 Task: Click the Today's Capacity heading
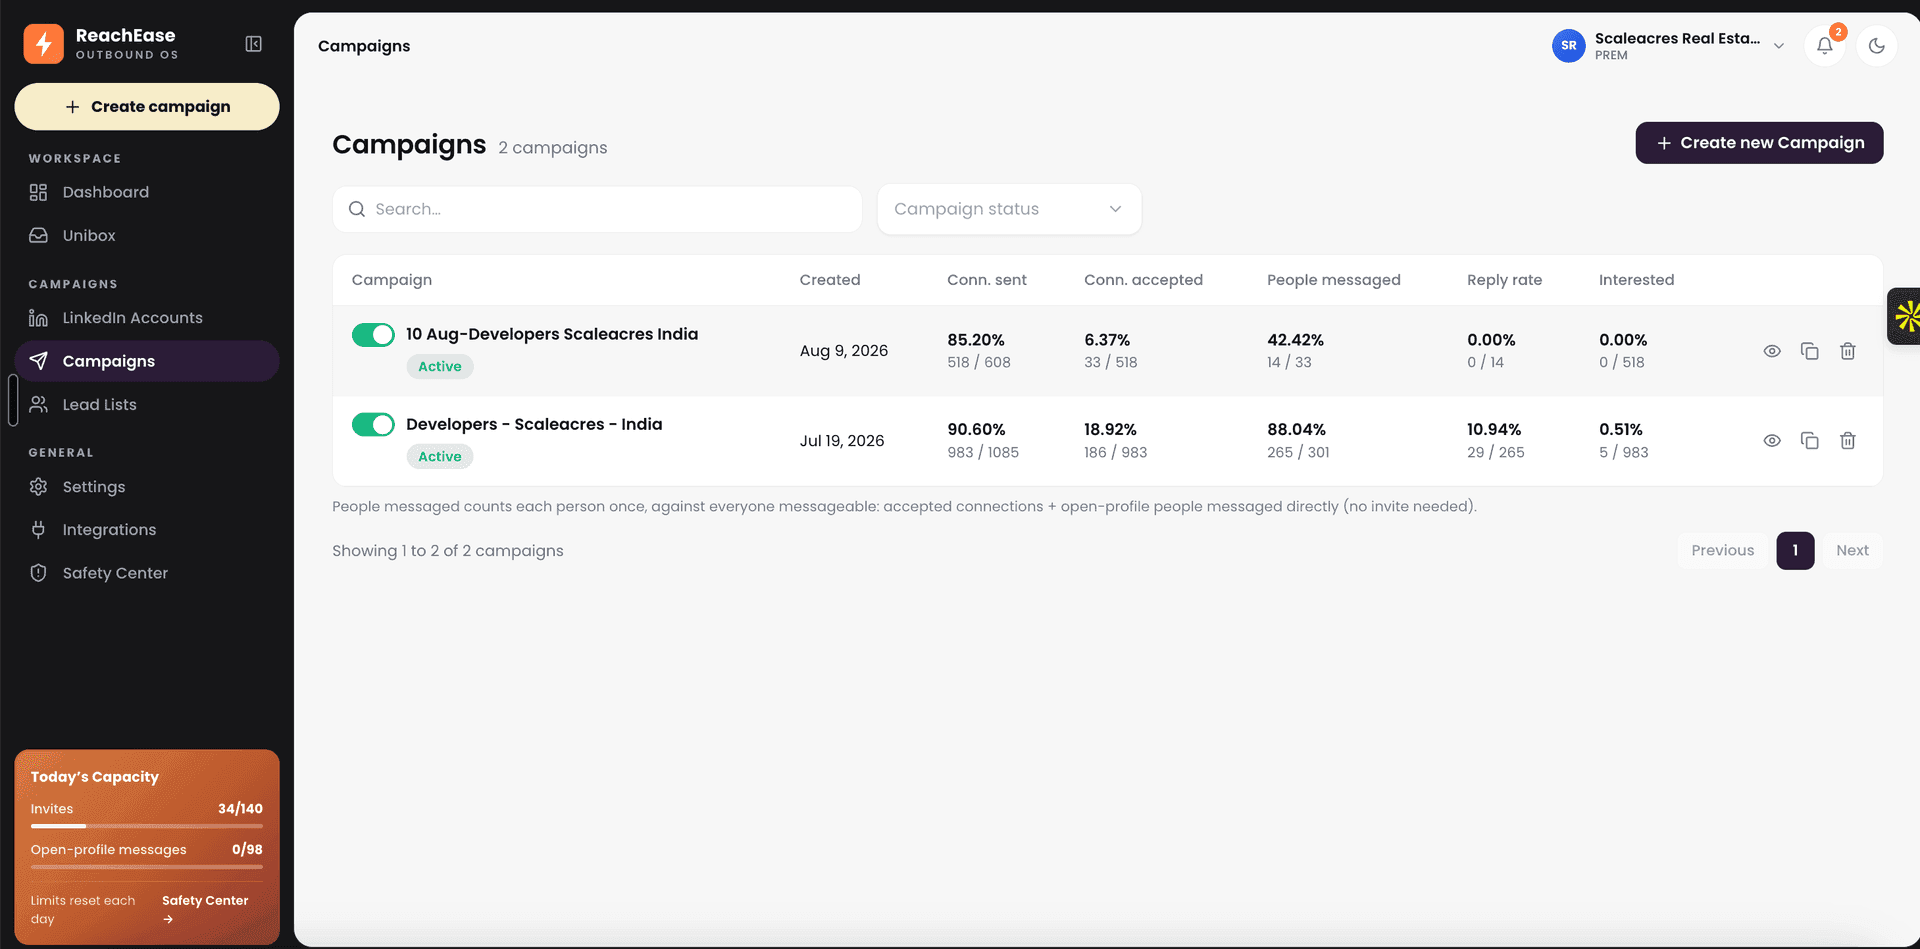point(95,777)
